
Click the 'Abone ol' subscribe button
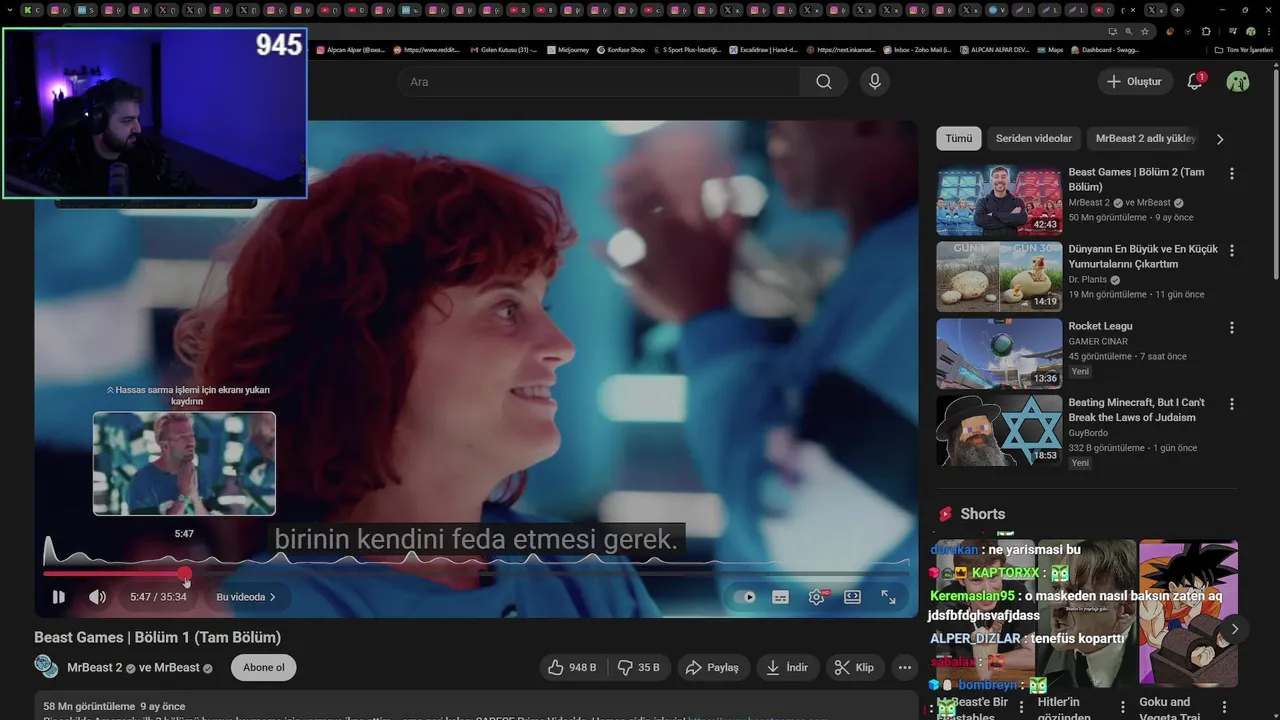[264, 667]
